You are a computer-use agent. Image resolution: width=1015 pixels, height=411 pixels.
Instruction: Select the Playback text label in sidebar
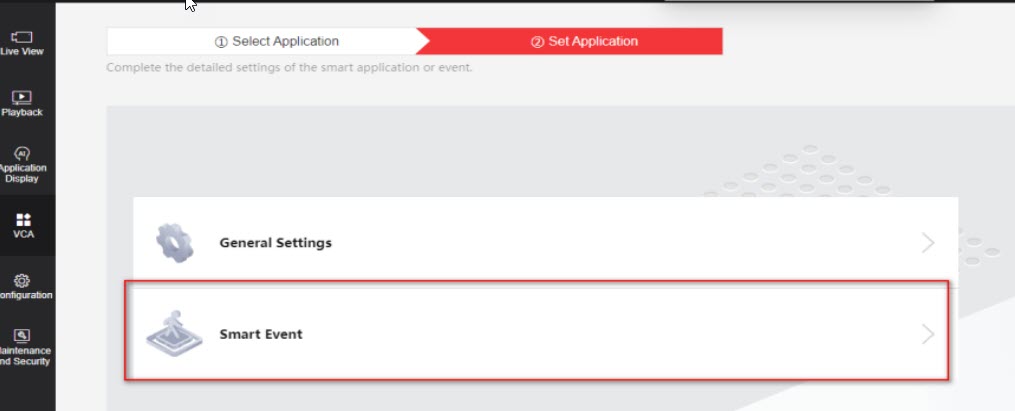[x=22, y=112]
